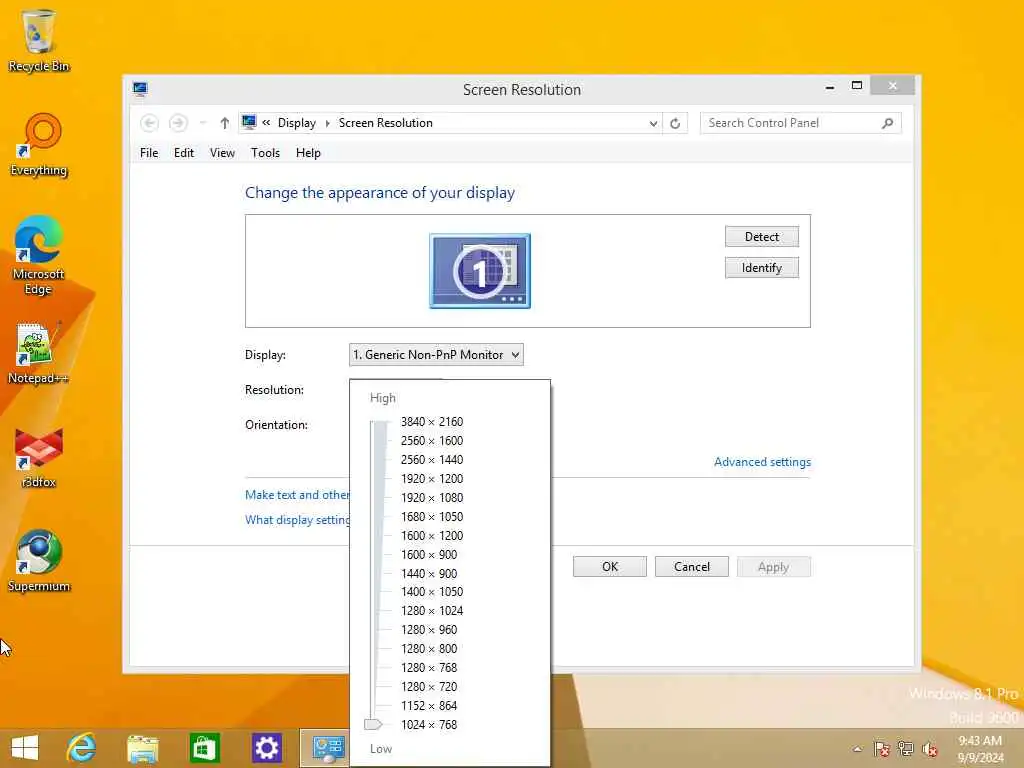Open the Everything desktop shortcut
The image size is (1024, 768).
click(39, 145)
